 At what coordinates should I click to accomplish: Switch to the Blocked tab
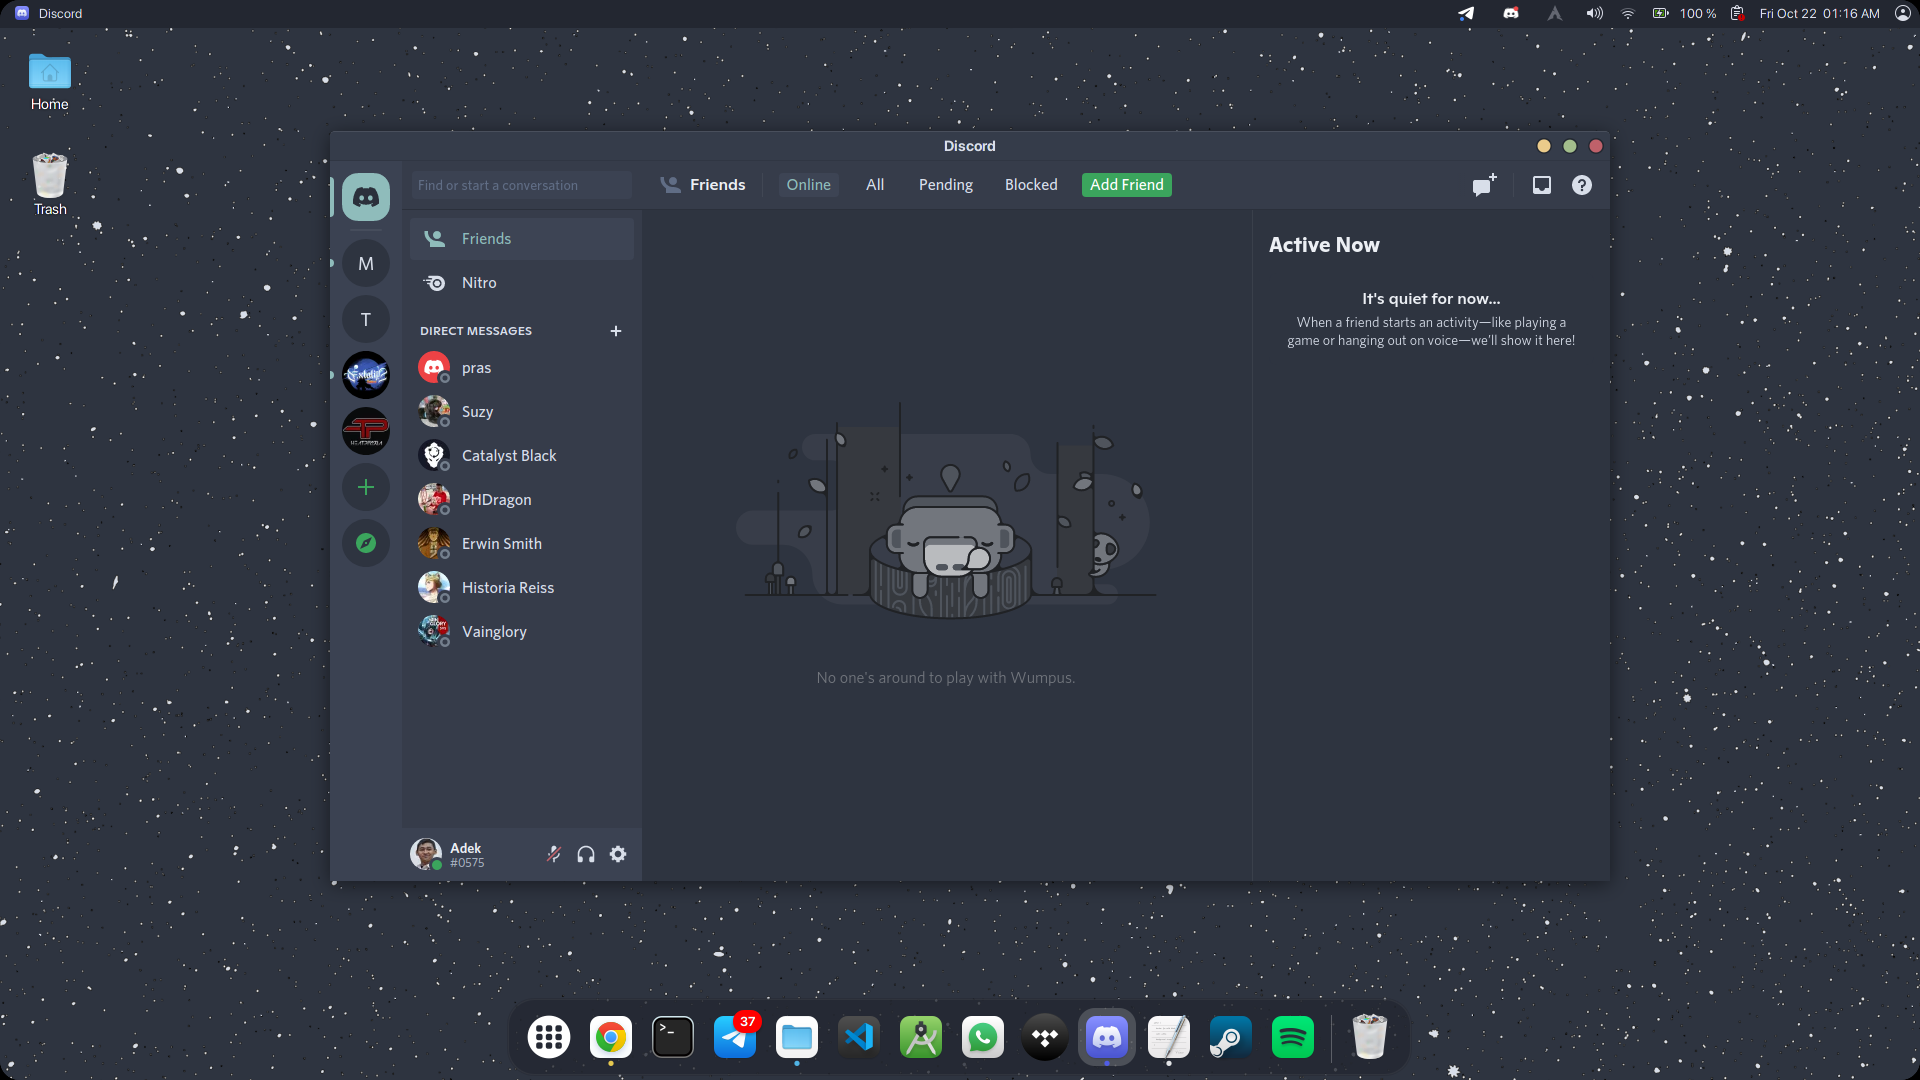[x=1031, y=185]
